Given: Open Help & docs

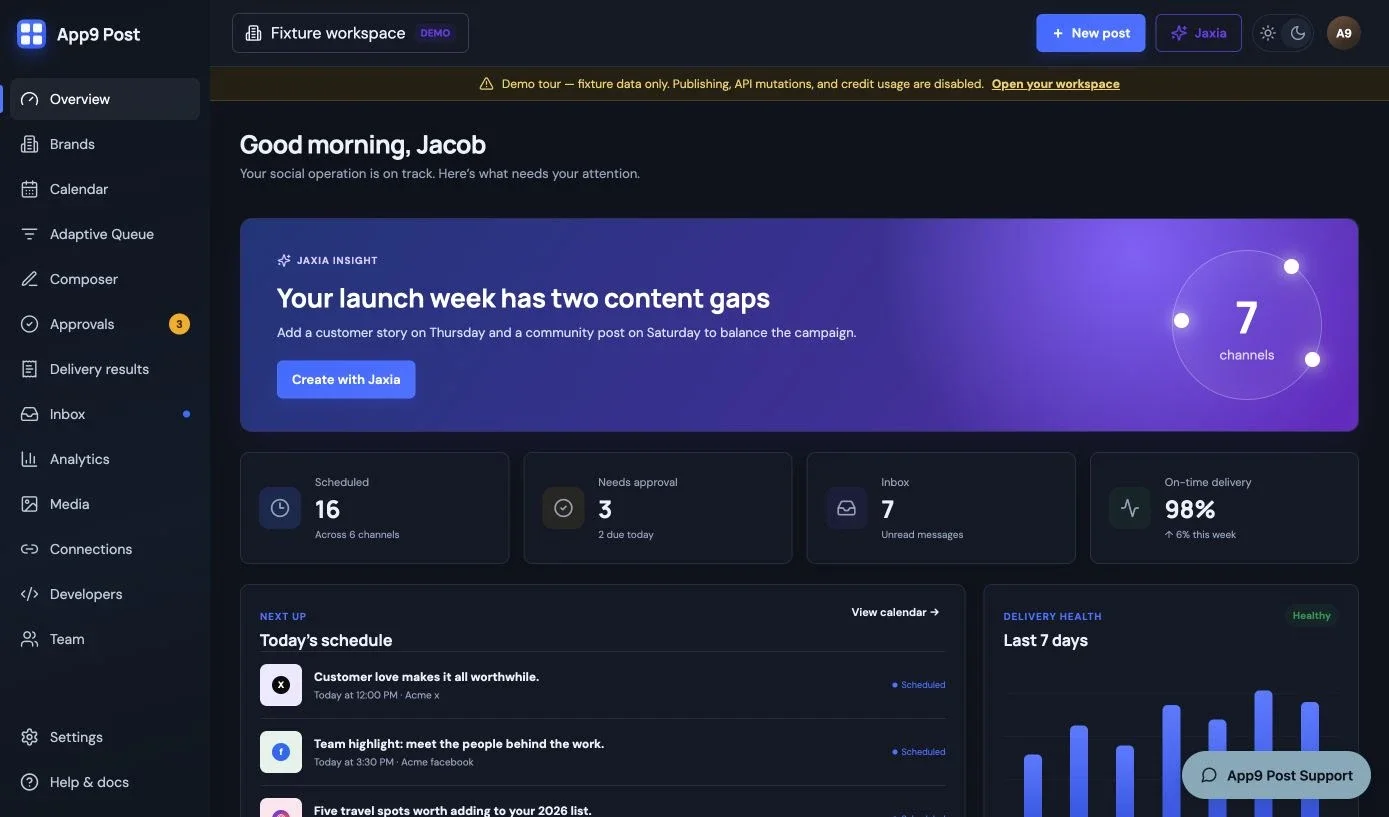Looking at the screenshot, I should [x=105, y=782].
